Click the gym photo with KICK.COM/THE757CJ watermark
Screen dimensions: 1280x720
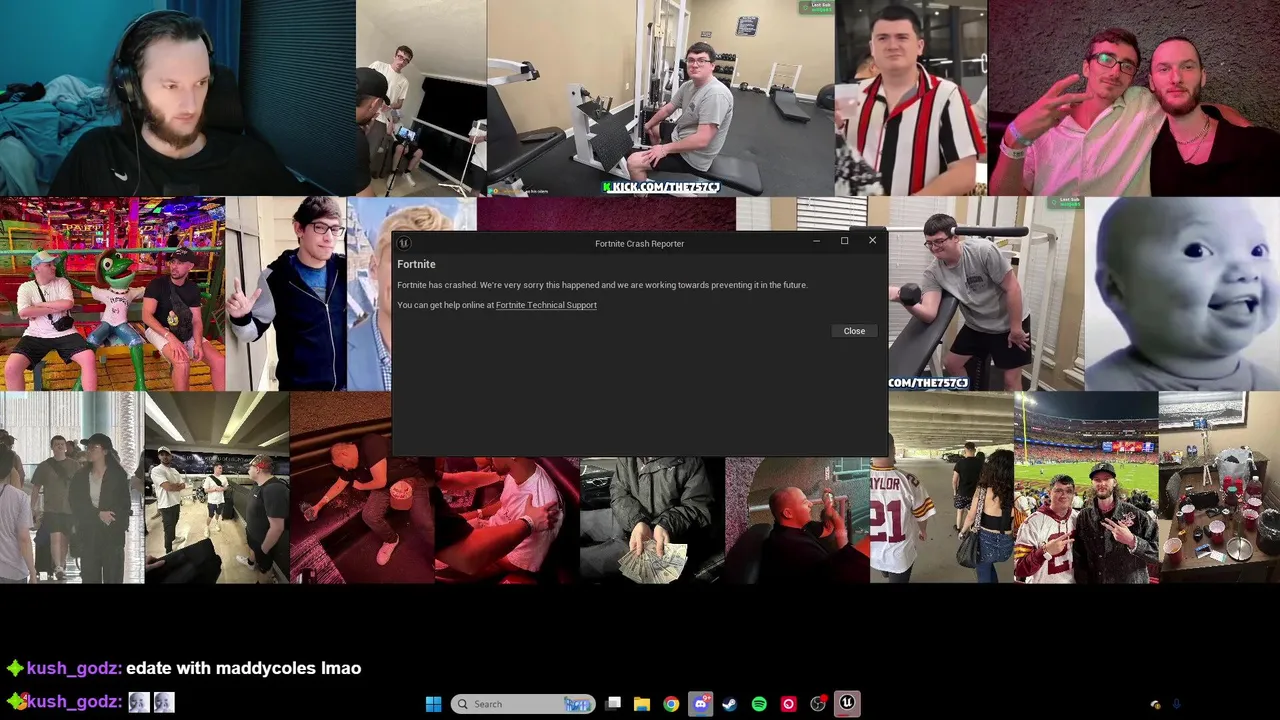tap(661, 98)
